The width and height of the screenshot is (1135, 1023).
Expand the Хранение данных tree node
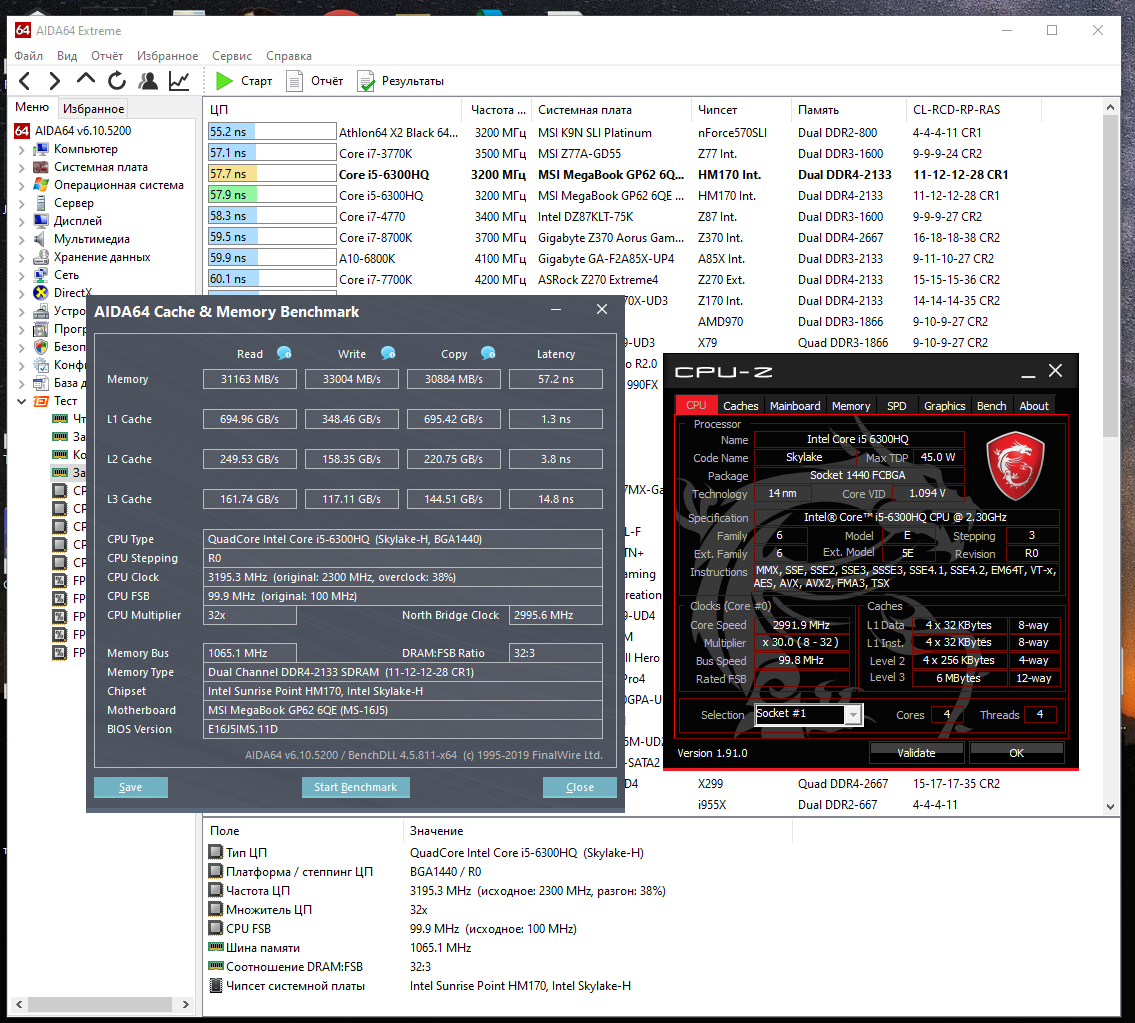[x=21, y=258]
